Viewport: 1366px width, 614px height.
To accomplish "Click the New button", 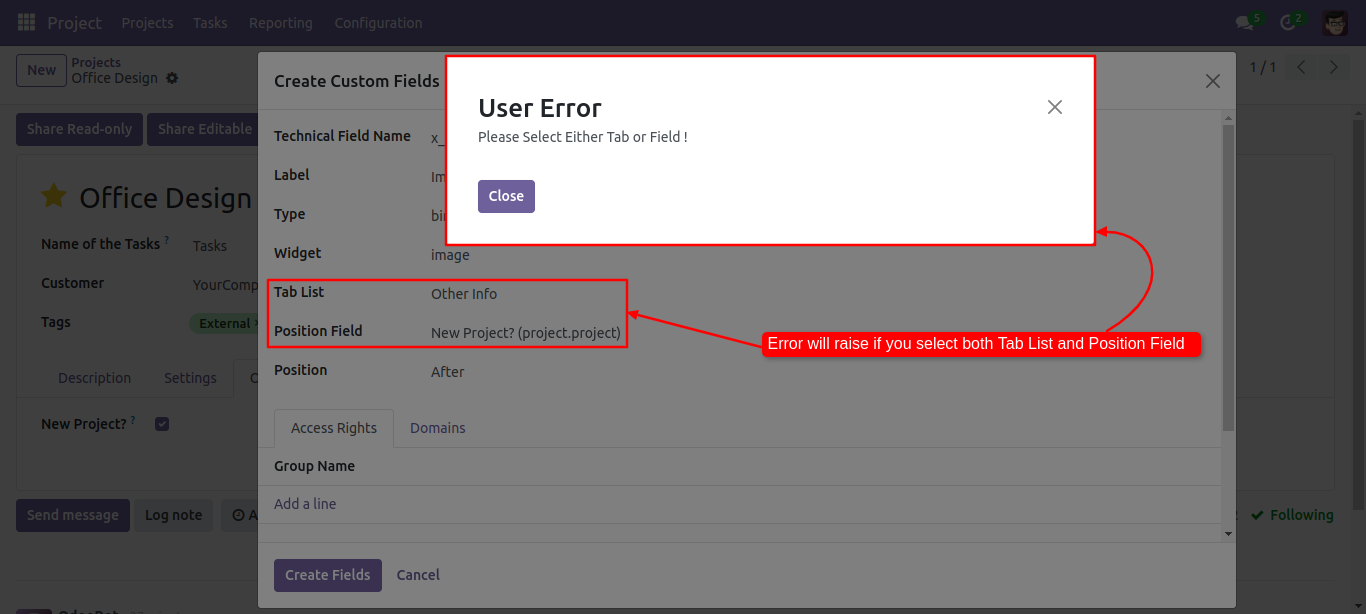I will [x=41, y=70].
